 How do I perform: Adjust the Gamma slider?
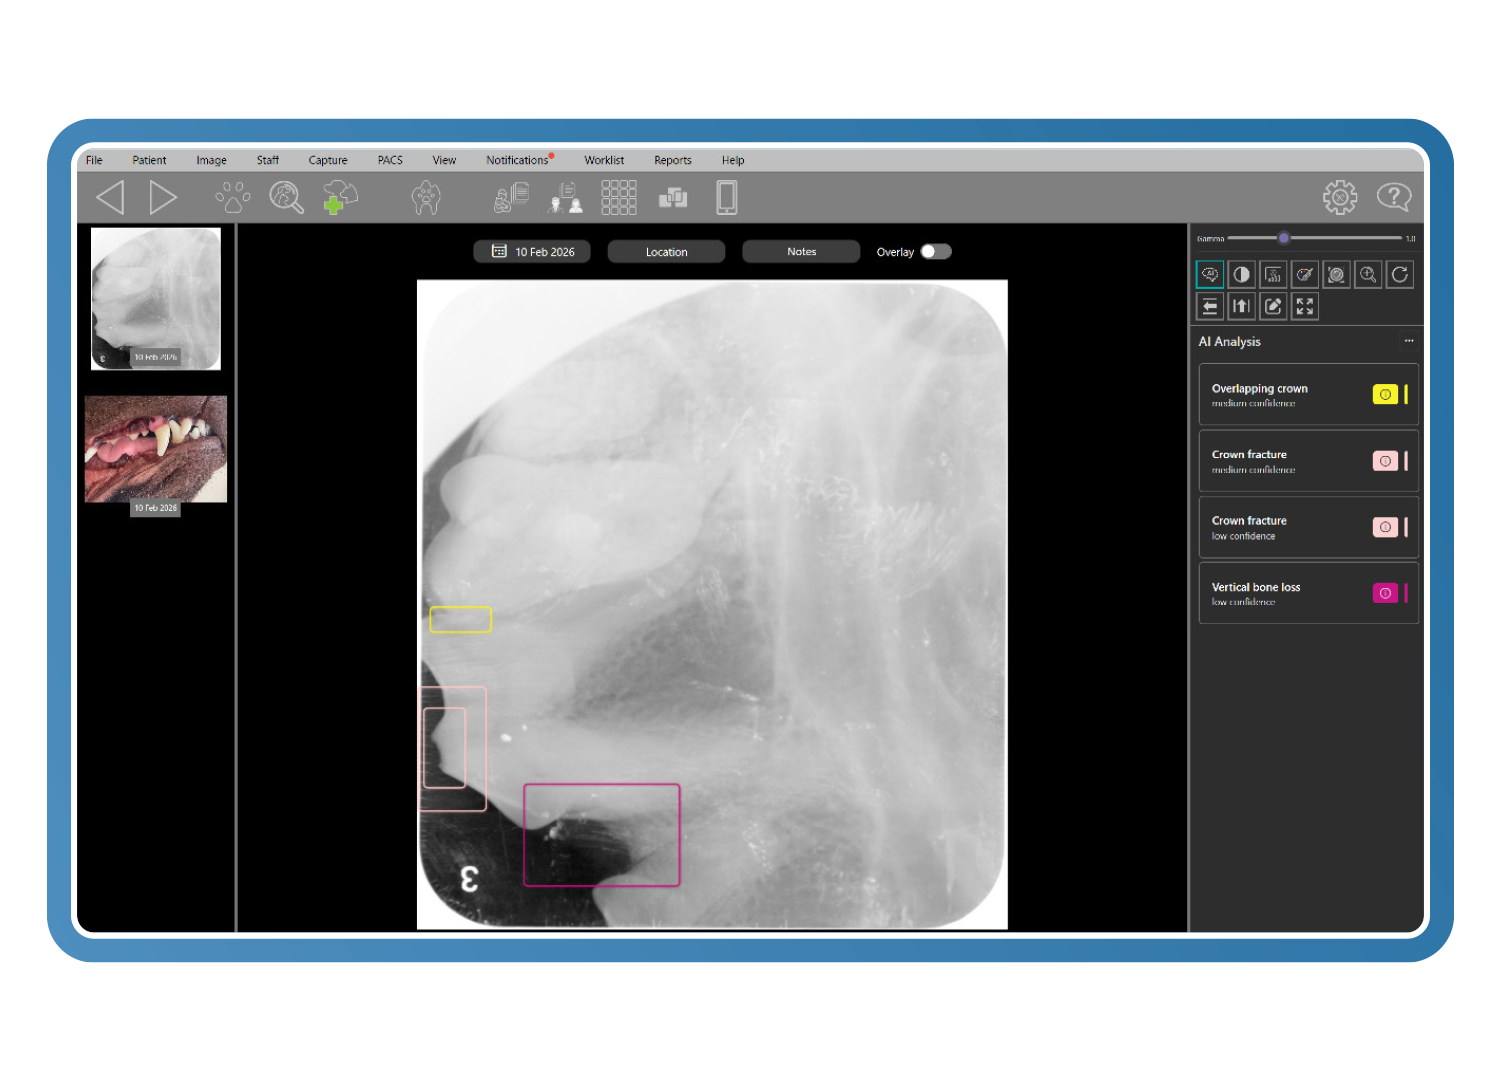click(x=1284, y=238)
